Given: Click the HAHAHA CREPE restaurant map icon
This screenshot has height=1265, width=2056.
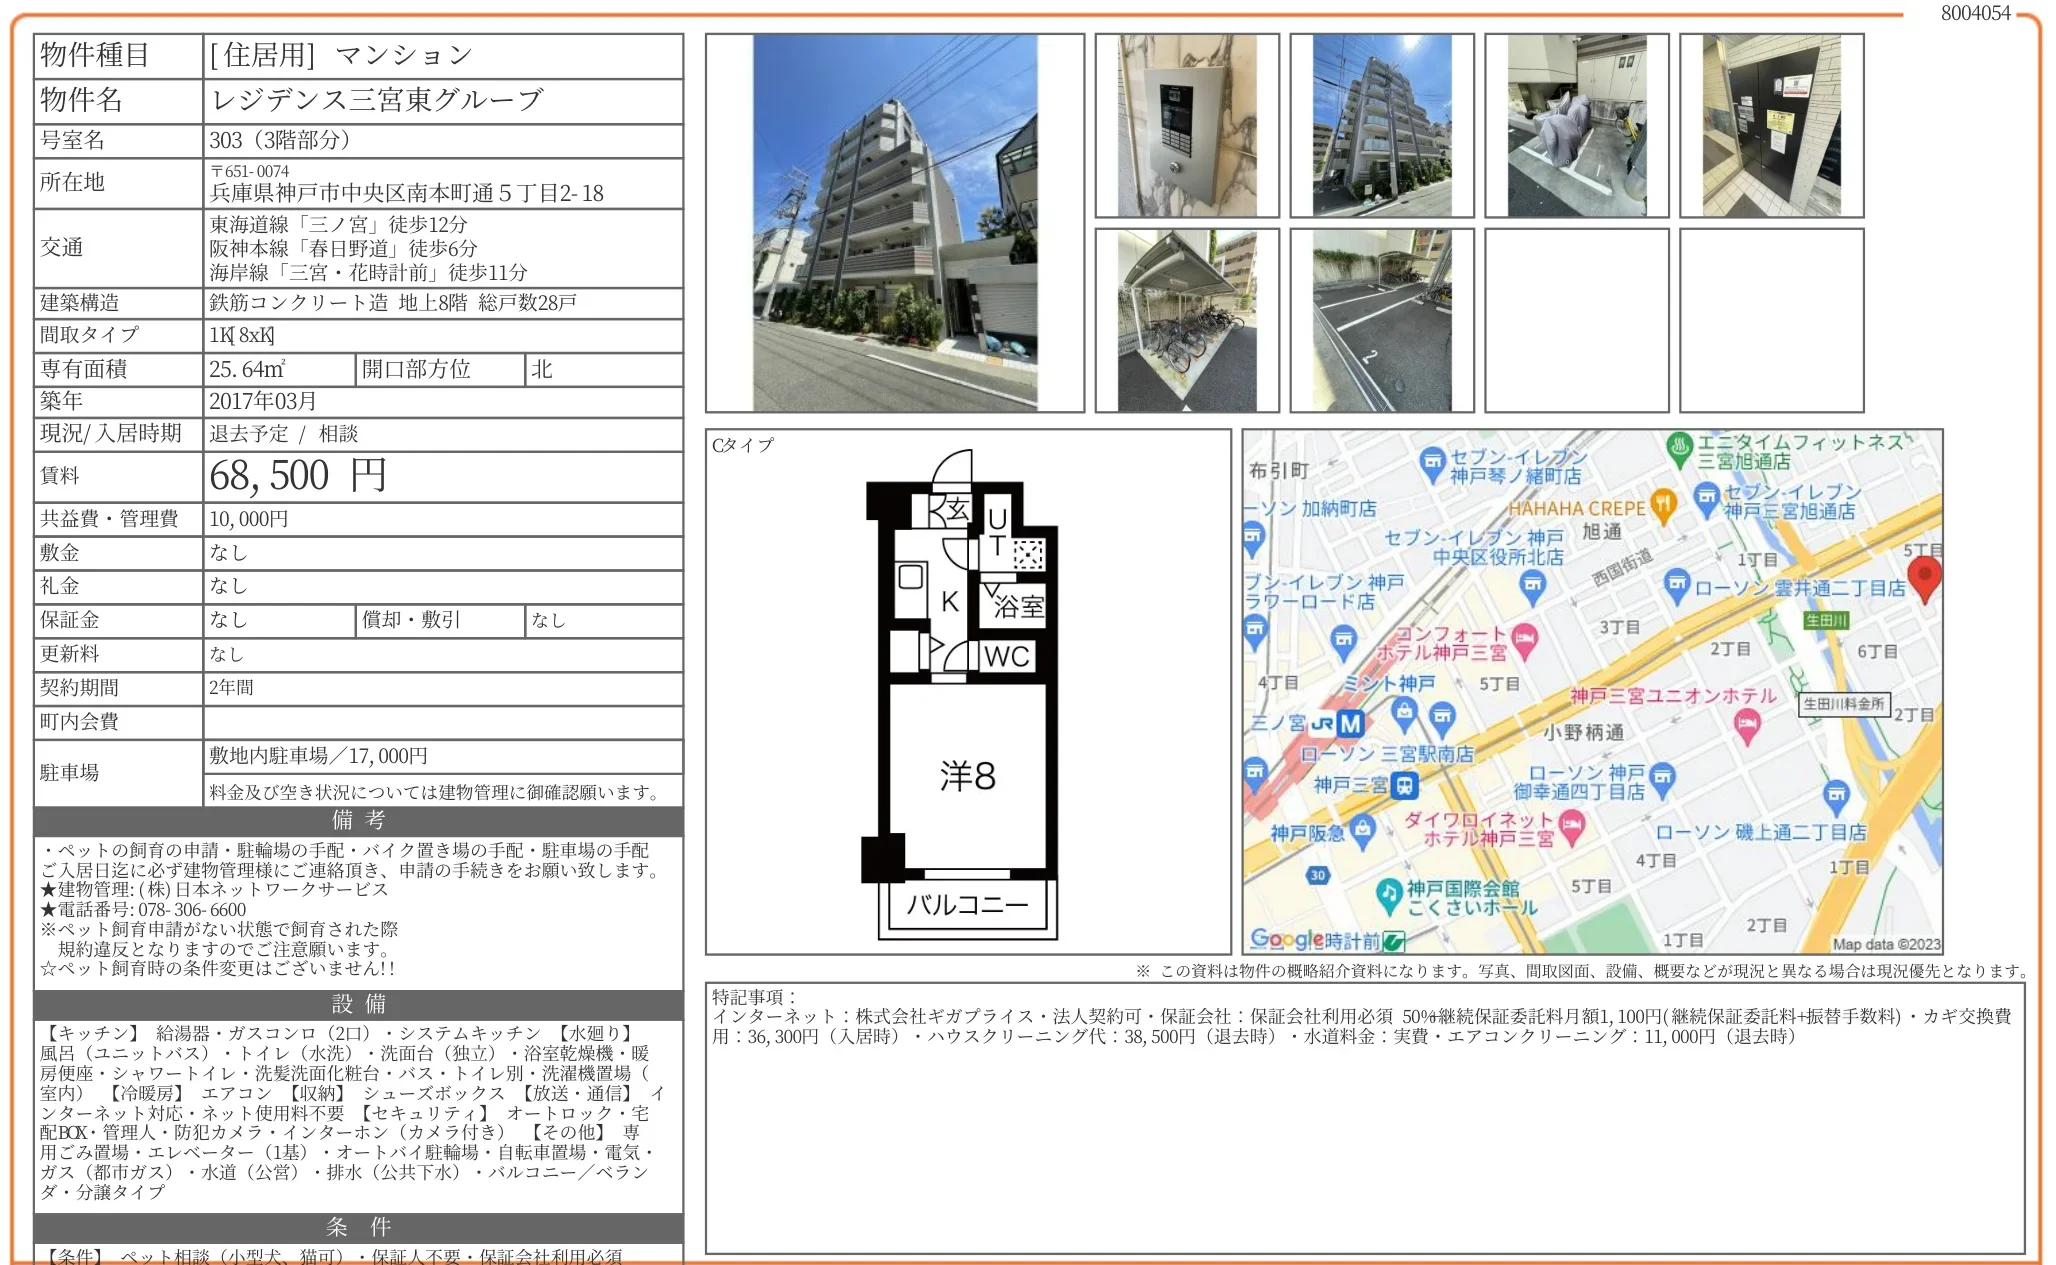Looking at the screenshot, I should (x=1663, y=505).
